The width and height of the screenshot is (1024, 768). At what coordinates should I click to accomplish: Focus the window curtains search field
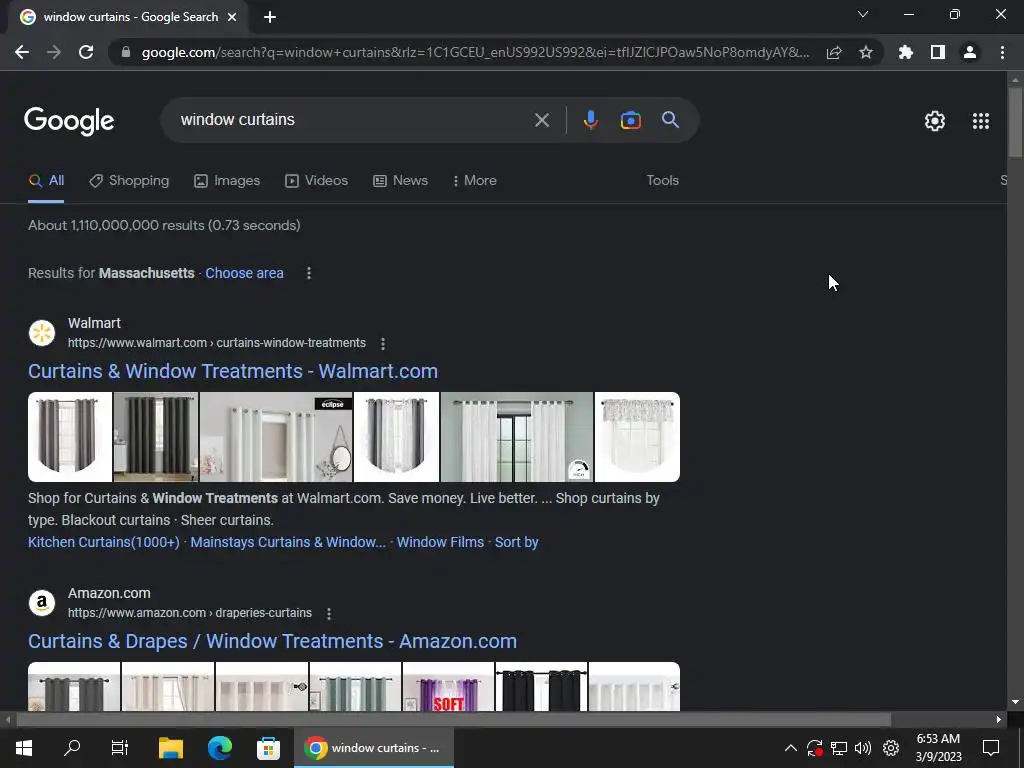pyautogui.click(x=353, y=120)
